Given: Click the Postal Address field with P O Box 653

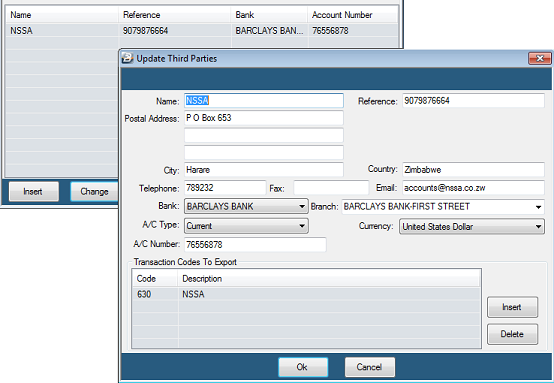Looking at the screenshot, I should (264, 118).
